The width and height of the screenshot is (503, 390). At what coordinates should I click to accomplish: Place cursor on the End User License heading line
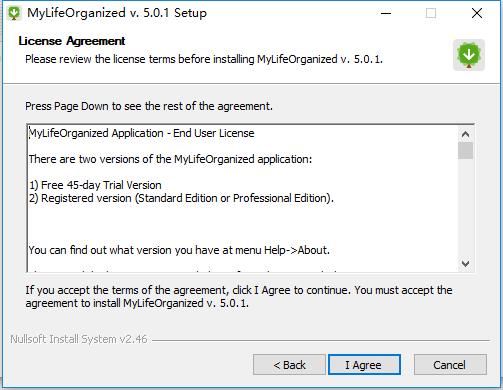point(142,133)
